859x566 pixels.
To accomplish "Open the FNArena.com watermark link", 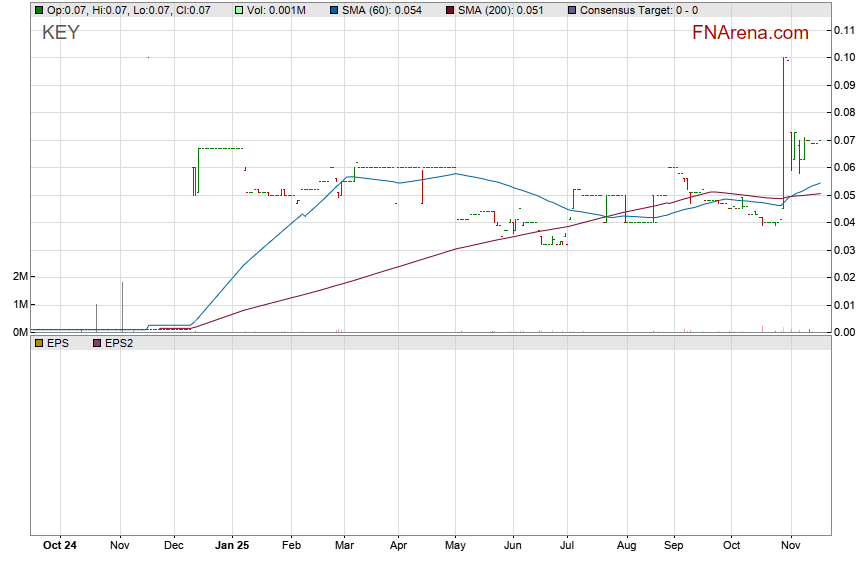I will [x=754, y=32].
